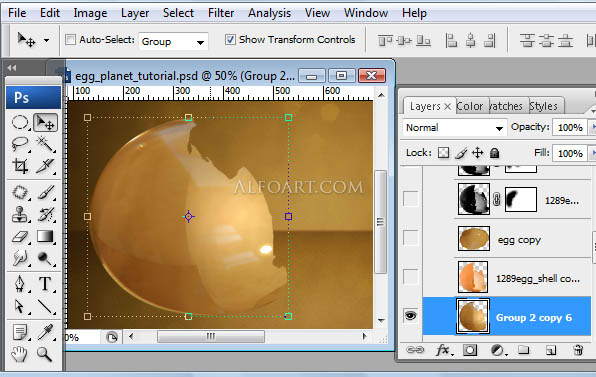Image resolution: width=596 pixels, height=377 pixels.
Task: Click the horizontal scrollbar thumb
Action: (x=211, y=336)
